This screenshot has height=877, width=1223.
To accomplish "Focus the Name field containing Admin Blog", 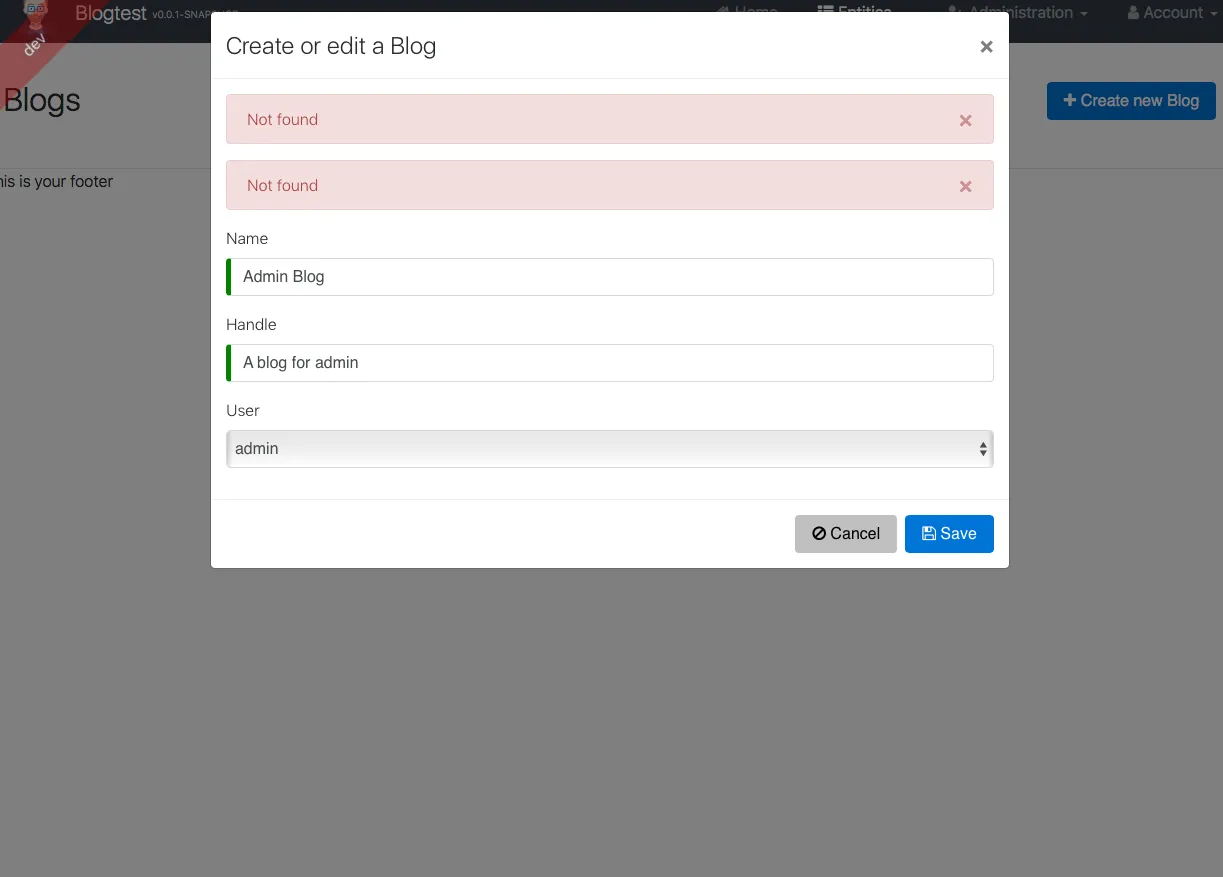I will click(610, 277).
